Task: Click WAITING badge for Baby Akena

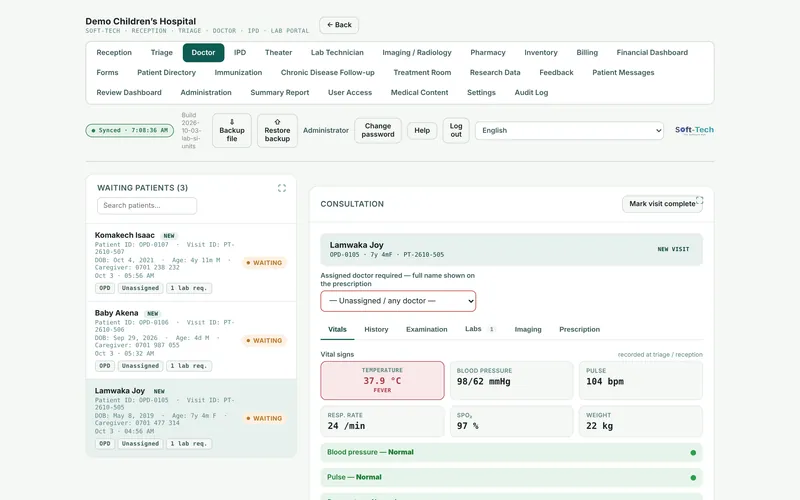Action: [x=264, y=340]
